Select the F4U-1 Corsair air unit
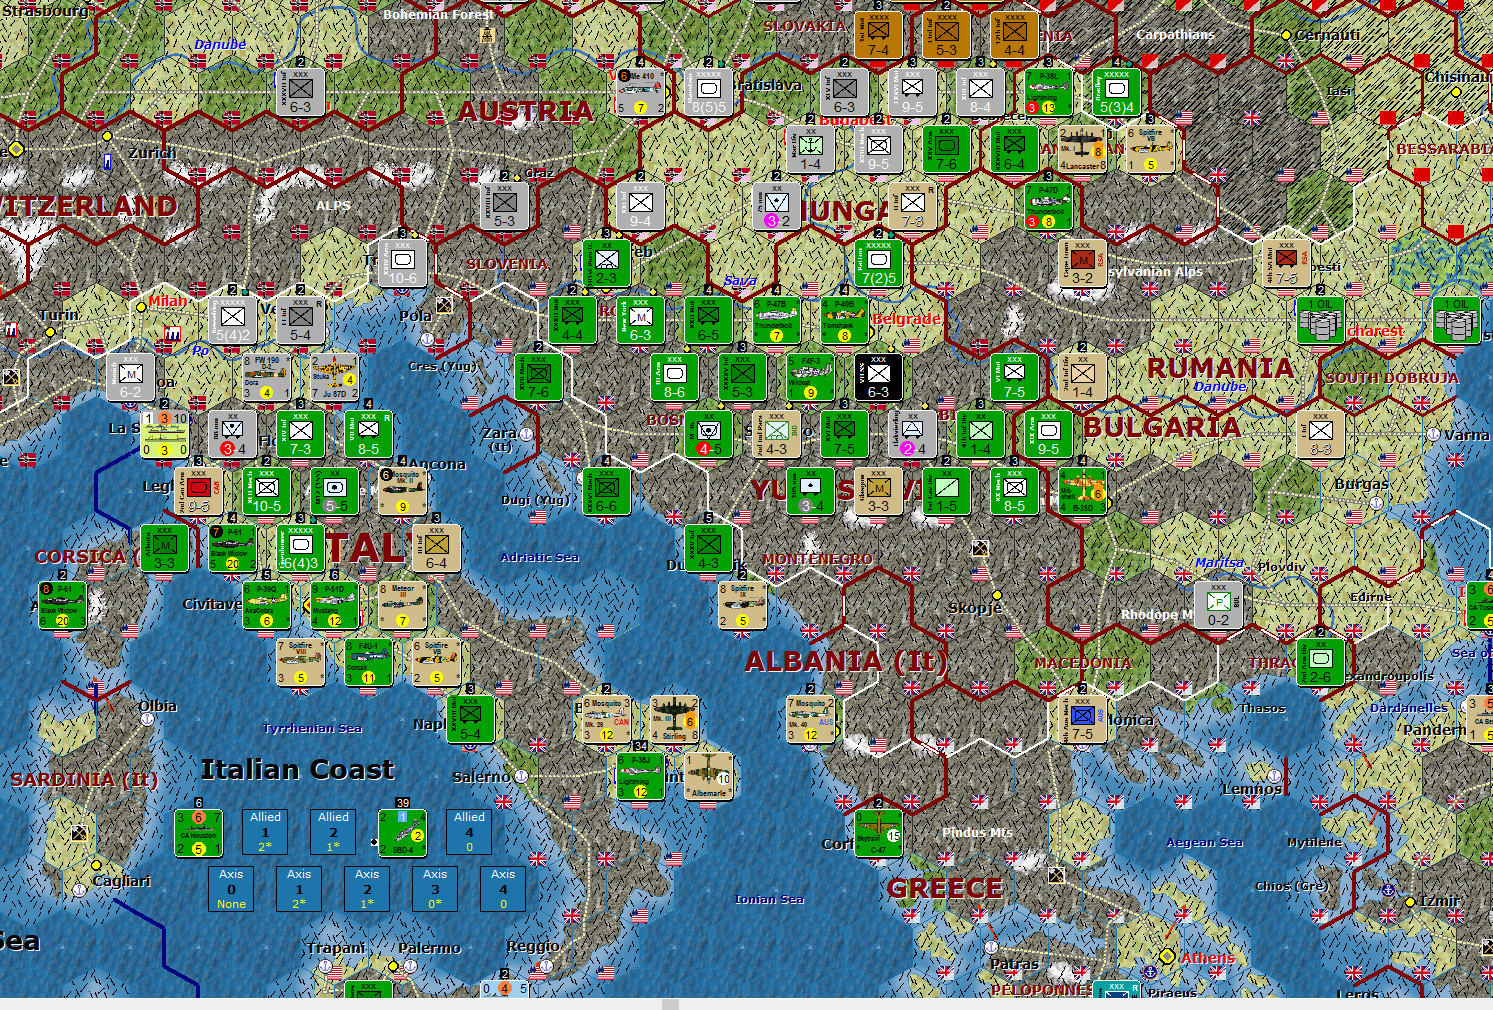 pyautogui.click(x=368, y=662)
